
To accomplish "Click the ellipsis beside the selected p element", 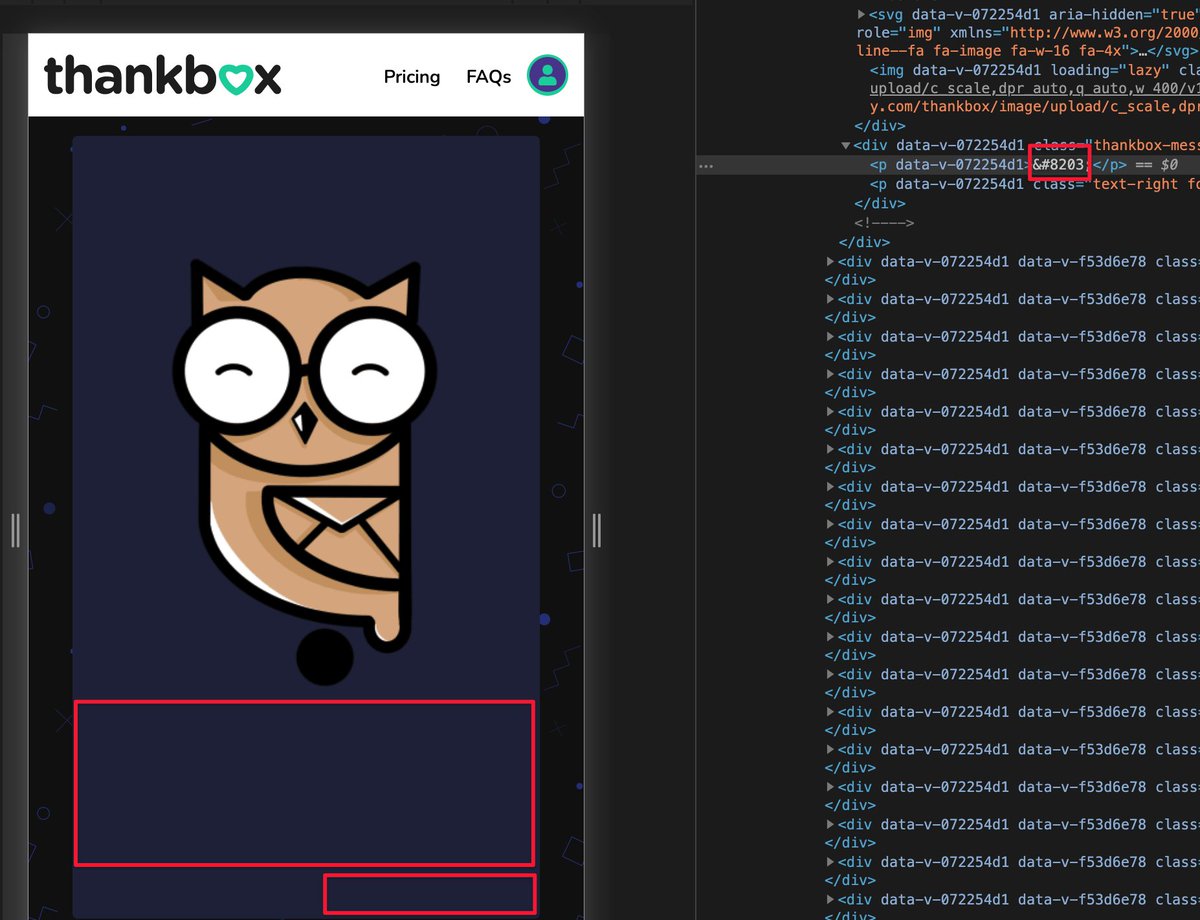I will click(706, 165).
